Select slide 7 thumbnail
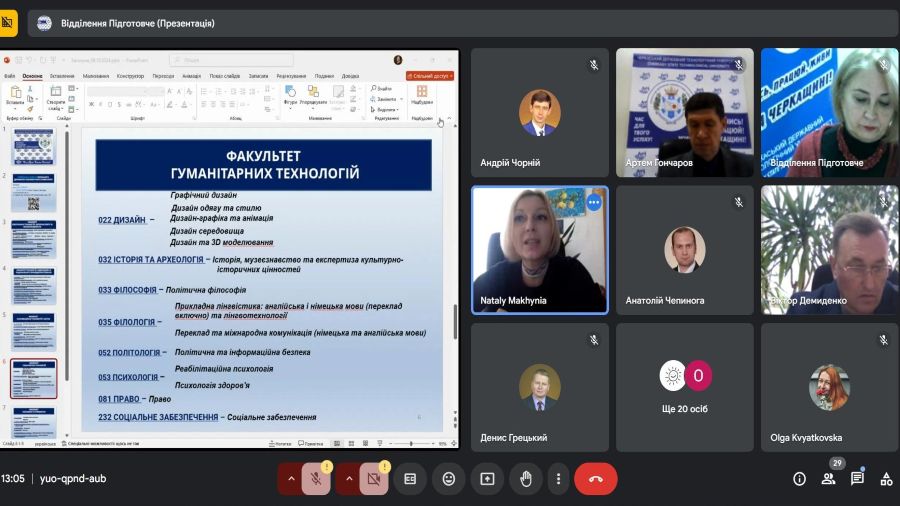This screenshot has height=506, width=900. coord(34,422)
